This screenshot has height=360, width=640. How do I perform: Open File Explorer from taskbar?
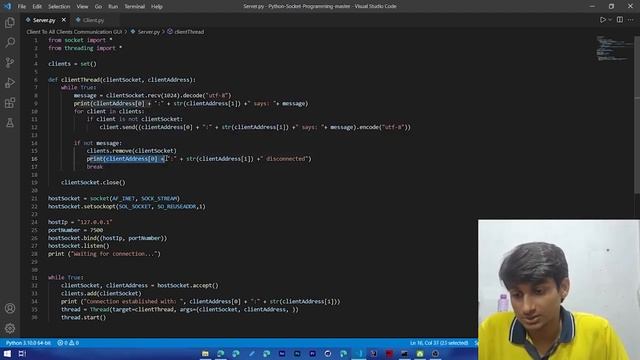[x=205, y=353]
